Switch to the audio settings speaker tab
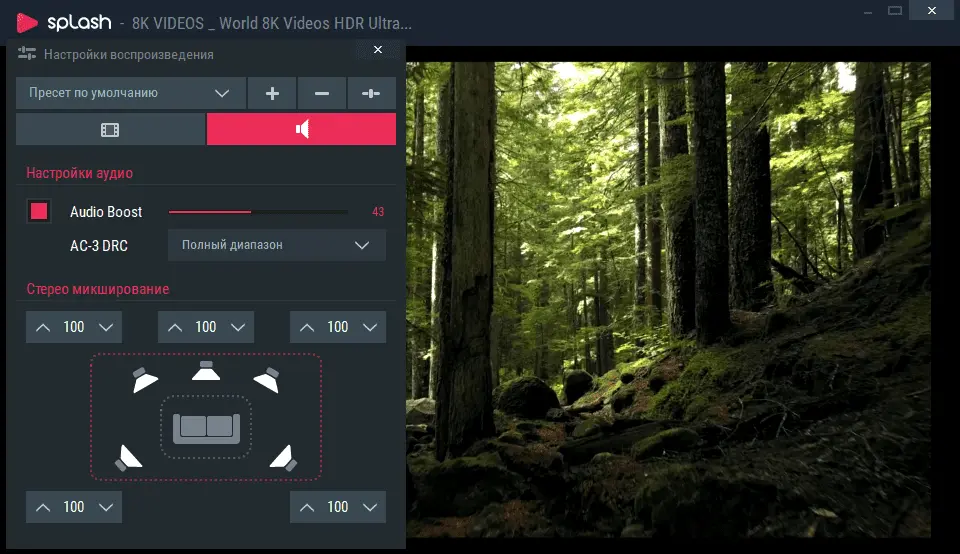This screenshot has width=960, height=554. point(301,129)
